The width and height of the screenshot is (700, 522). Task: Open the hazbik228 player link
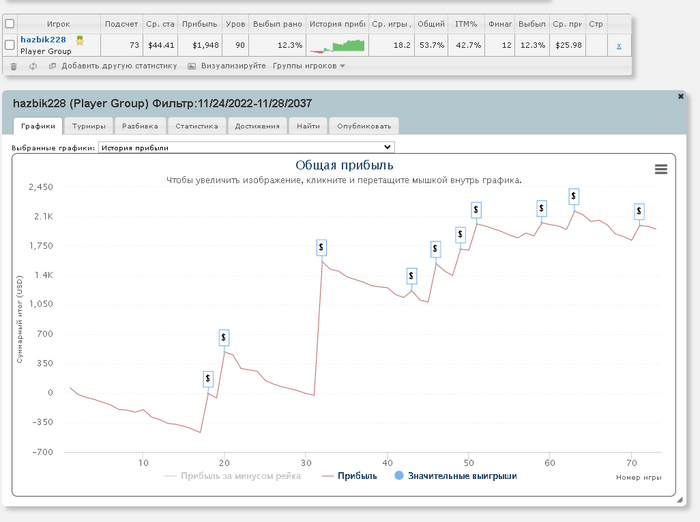tap(43, 40)
